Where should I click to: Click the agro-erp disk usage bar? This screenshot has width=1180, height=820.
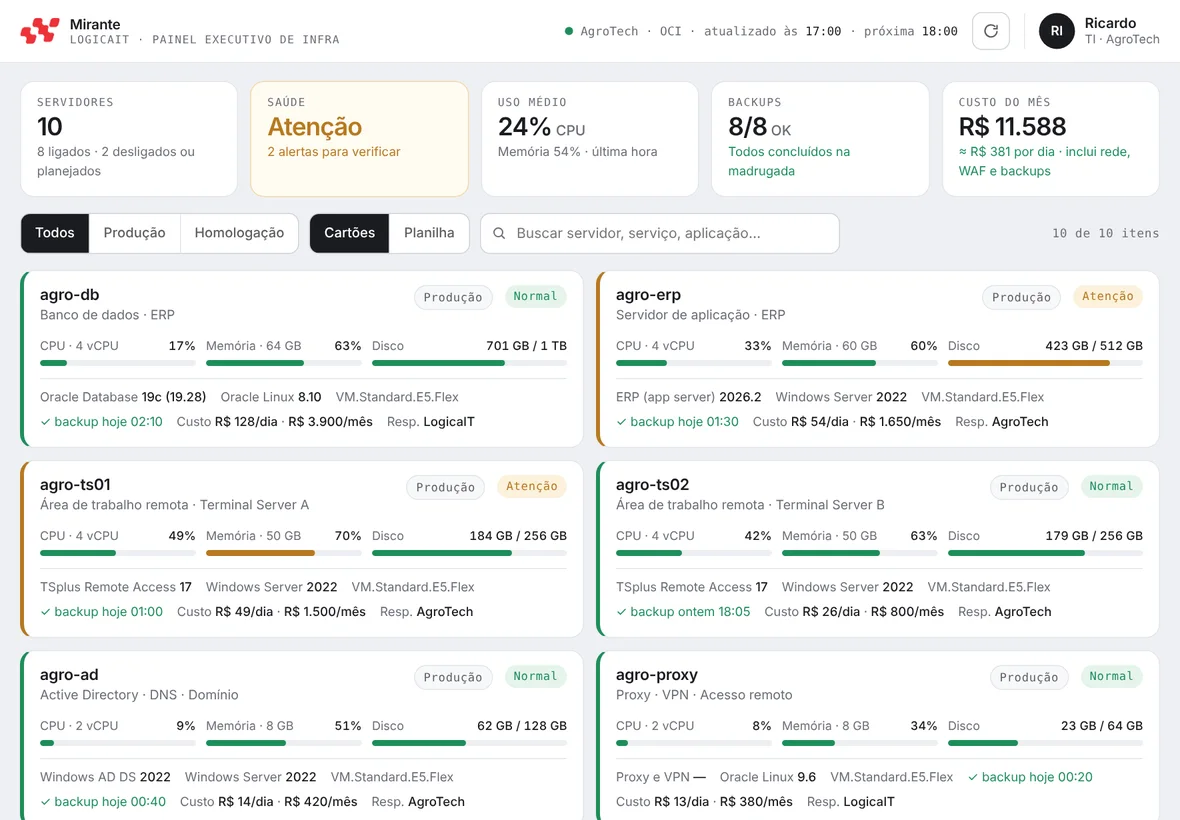tap(1045, 363)
